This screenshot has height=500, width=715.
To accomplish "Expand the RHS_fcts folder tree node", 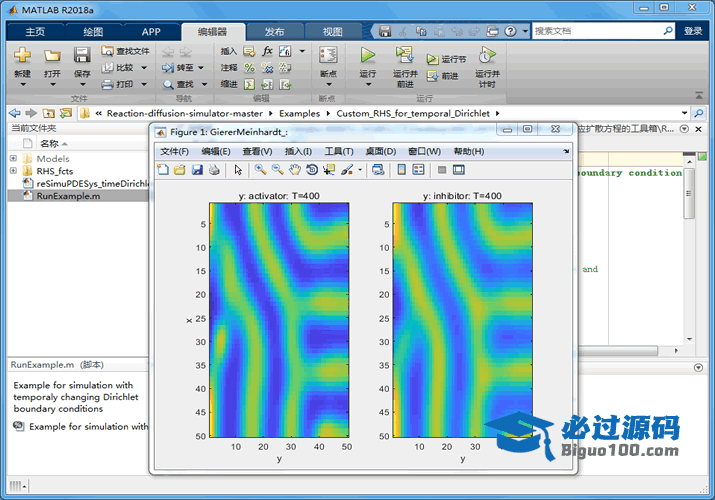I will click(13, 170).
